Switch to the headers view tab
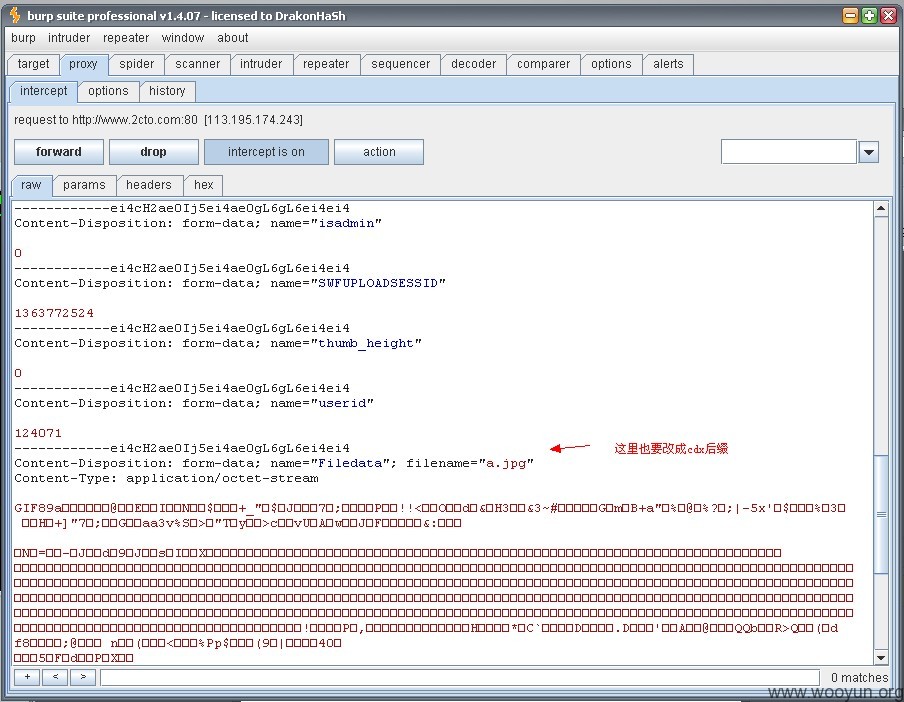 [149, 185]
